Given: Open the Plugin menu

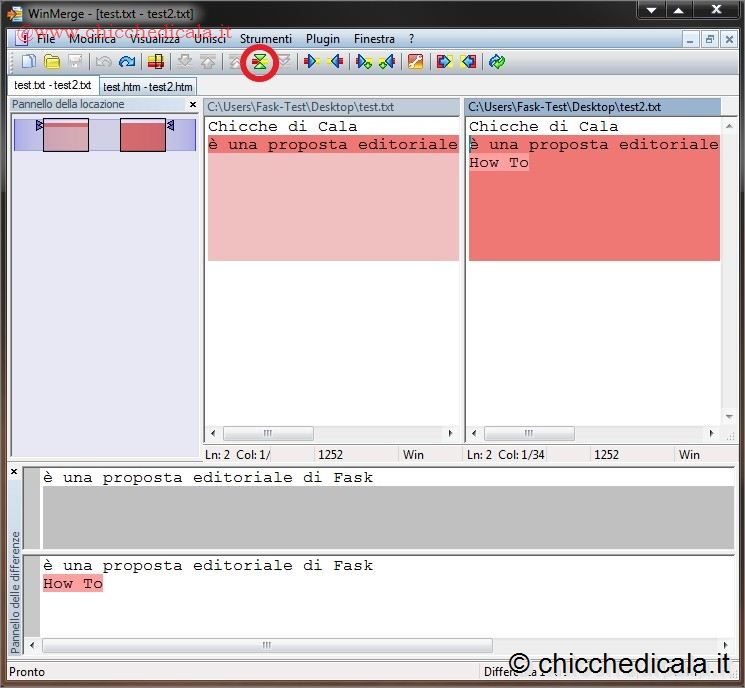Looking at the screenshot, I should point(323,39).
